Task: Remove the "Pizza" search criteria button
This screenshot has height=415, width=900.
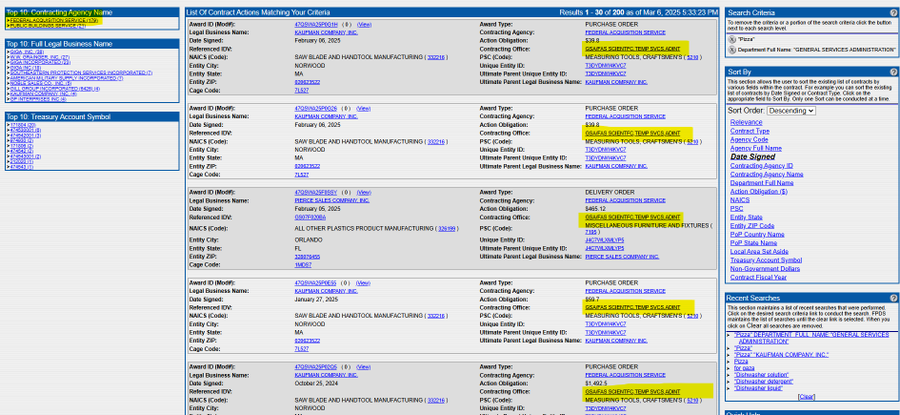Action: point(731,39)
